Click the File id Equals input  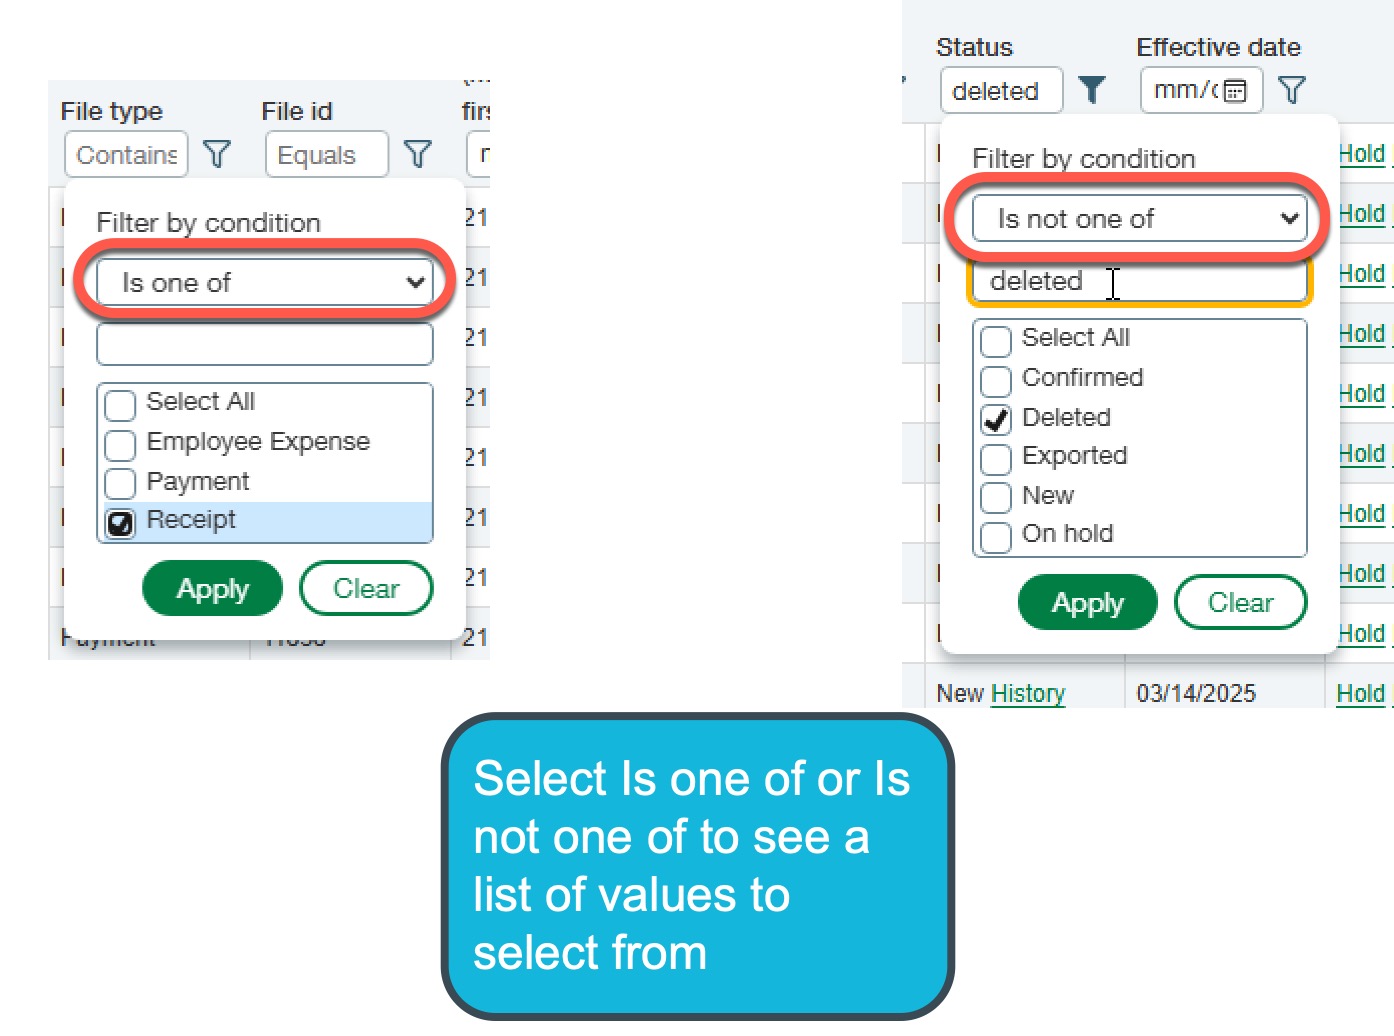(x=326, y=155)
